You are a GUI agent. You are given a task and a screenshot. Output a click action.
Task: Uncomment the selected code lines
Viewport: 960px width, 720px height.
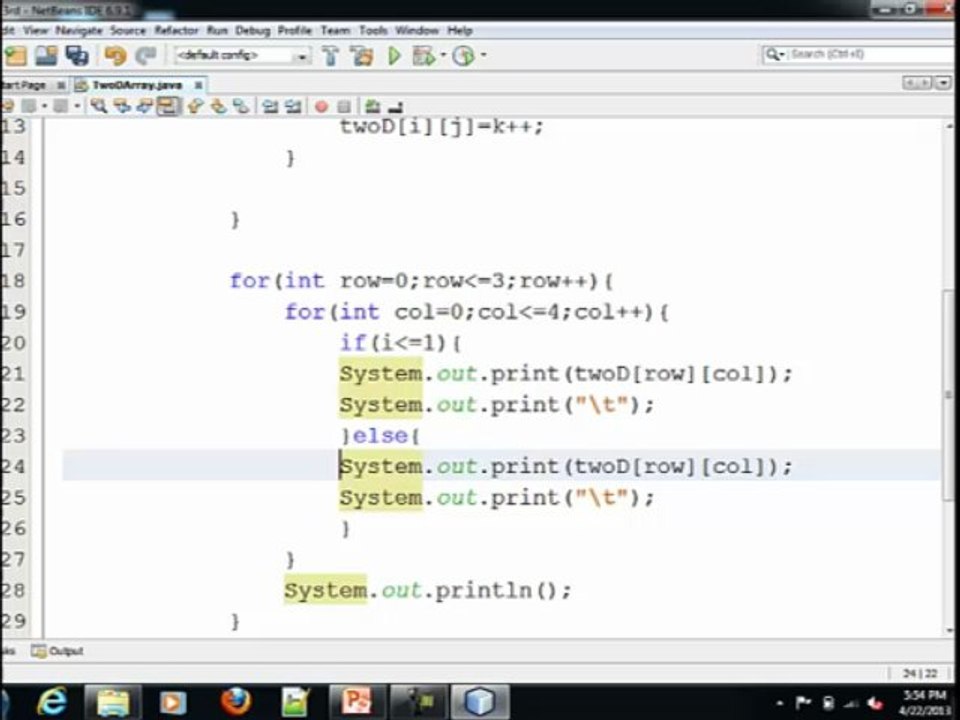396,107
